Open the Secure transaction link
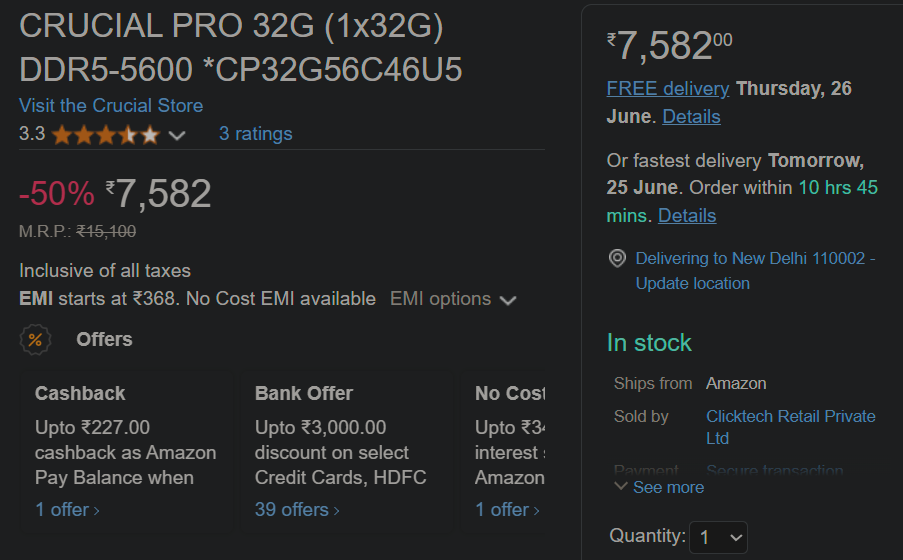This screenshot has width=903, height=560. pyautogui.click(x=775, y=470)
